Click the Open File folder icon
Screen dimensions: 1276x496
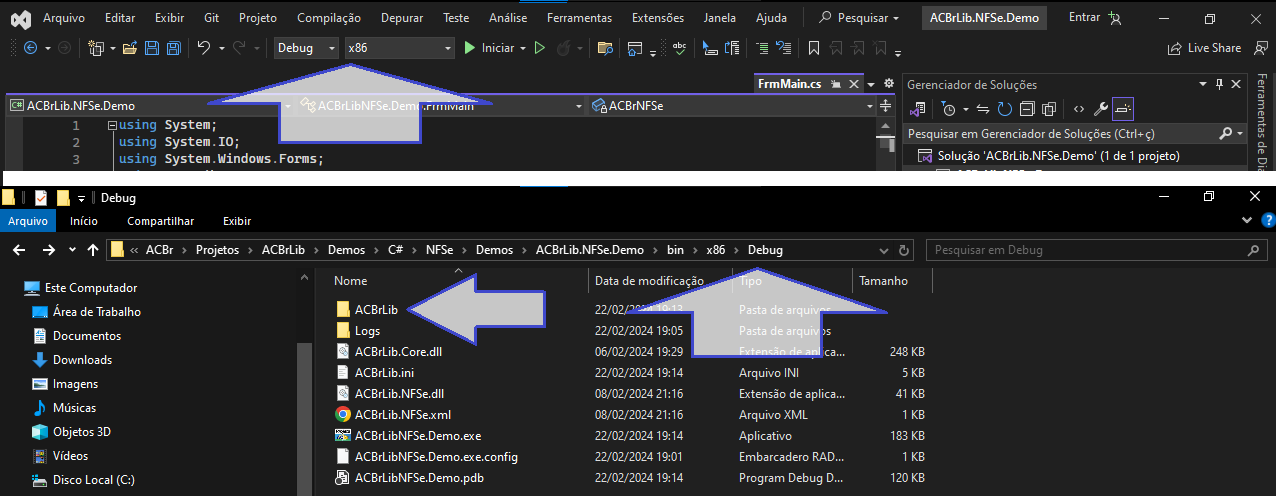pos(130,48)
